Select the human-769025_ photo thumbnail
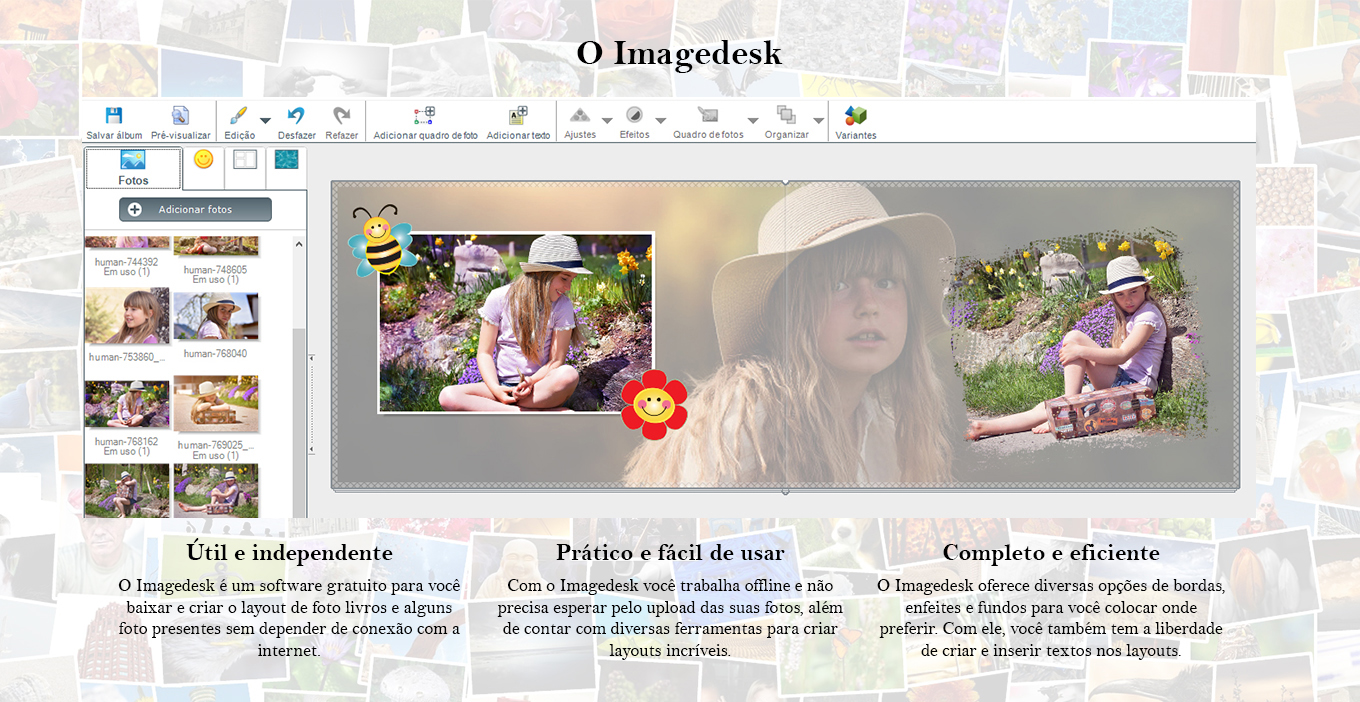Viewport: 1360px width, 702px height. pos(216,404)
